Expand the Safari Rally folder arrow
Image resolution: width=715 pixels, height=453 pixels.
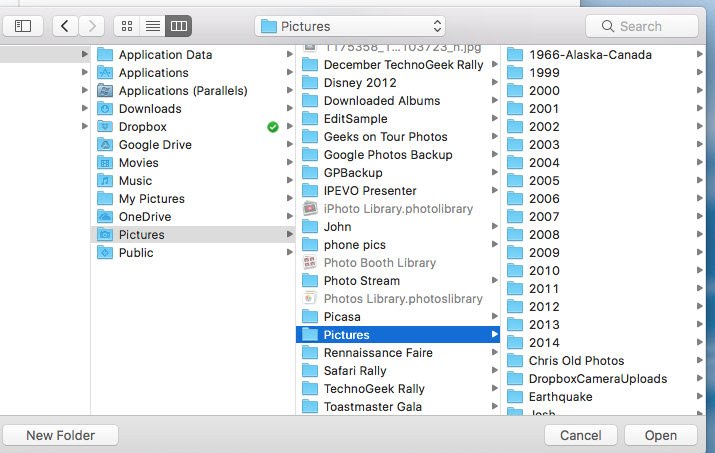click(494, 370)
